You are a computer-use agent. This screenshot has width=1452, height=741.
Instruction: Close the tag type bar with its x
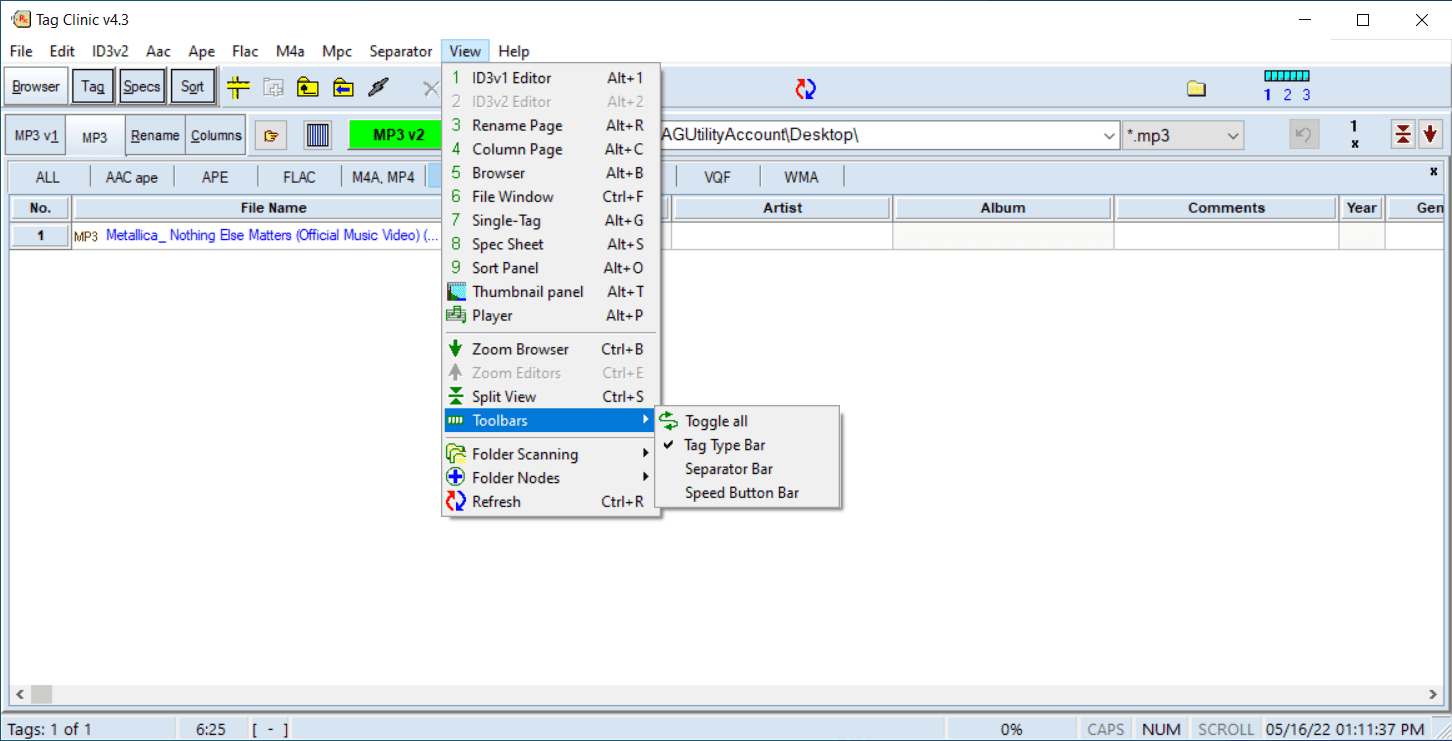(x=1433, y=171)
